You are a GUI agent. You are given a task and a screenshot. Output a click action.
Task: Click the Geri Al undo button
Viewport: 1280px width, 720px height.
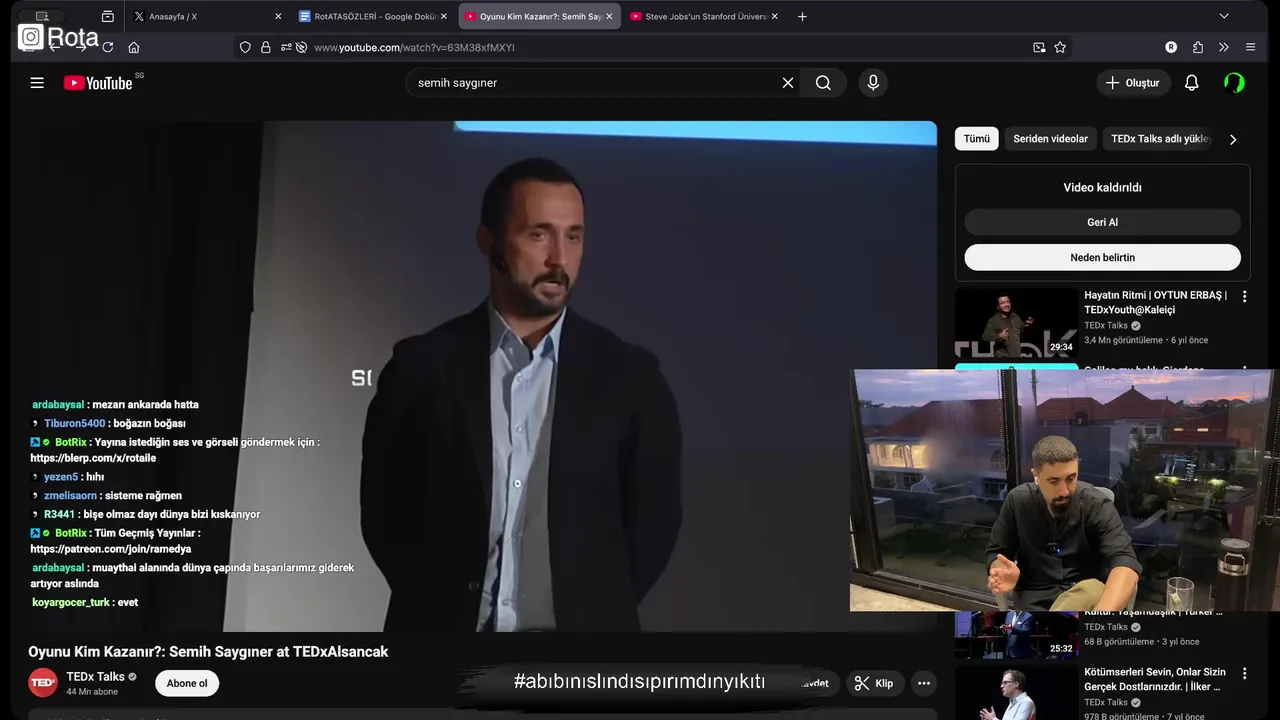1103,222
